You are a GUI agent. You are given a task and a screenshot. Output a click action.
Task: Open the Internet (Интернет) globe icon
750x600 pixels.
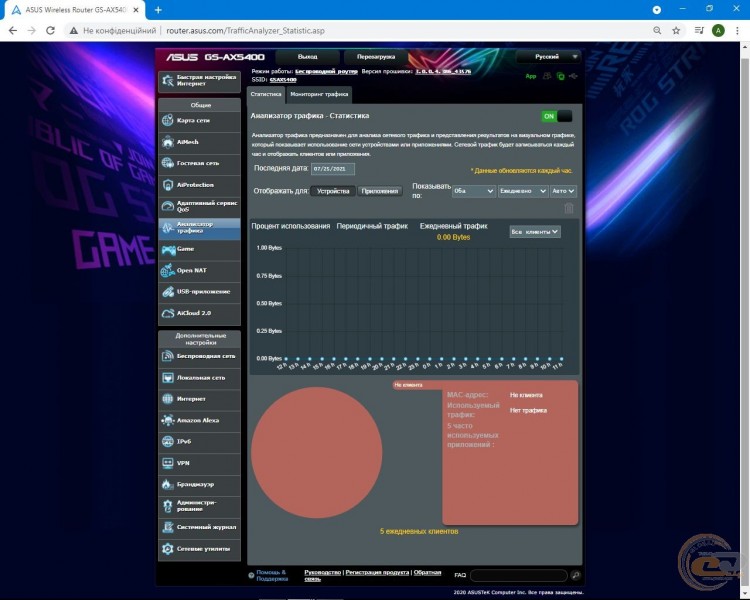[167, 399]
